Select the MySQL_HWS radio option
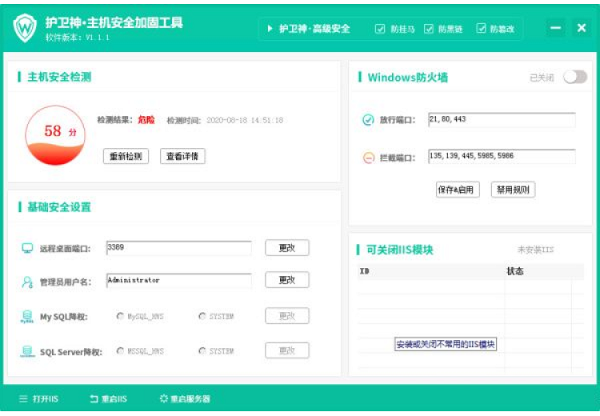Image resolution: width=600 pixels, height=416 pixels. click(120, 316)
